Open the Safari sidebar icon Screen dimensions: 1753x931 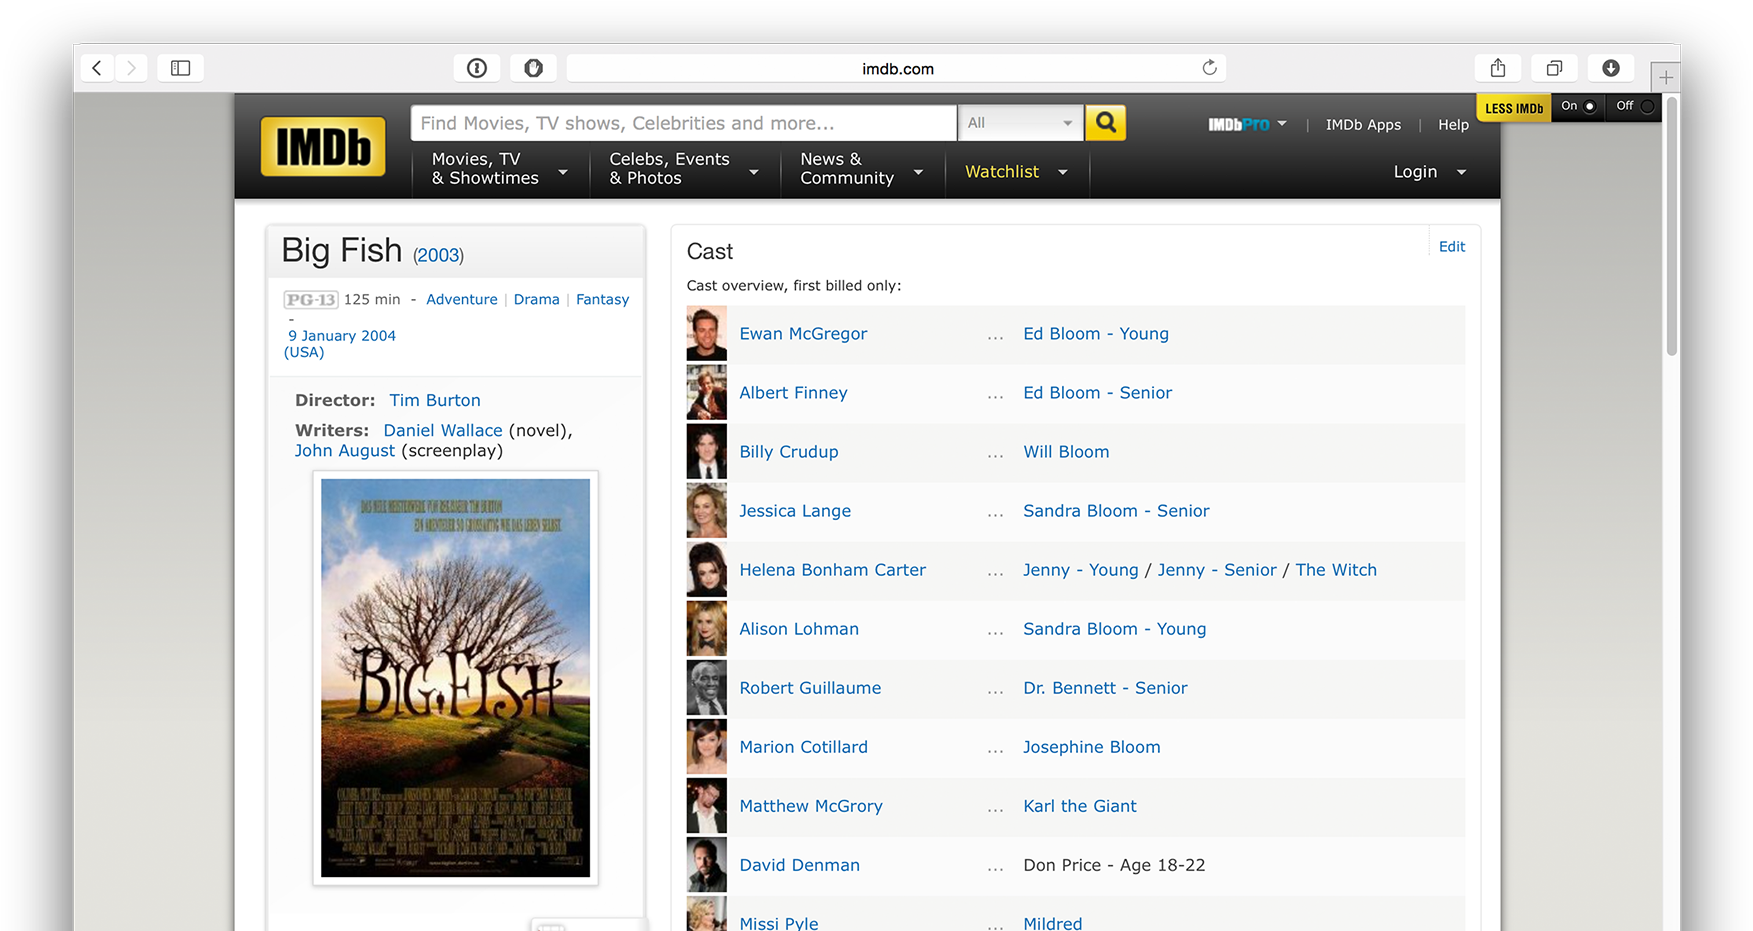click(x=180, y=67)
